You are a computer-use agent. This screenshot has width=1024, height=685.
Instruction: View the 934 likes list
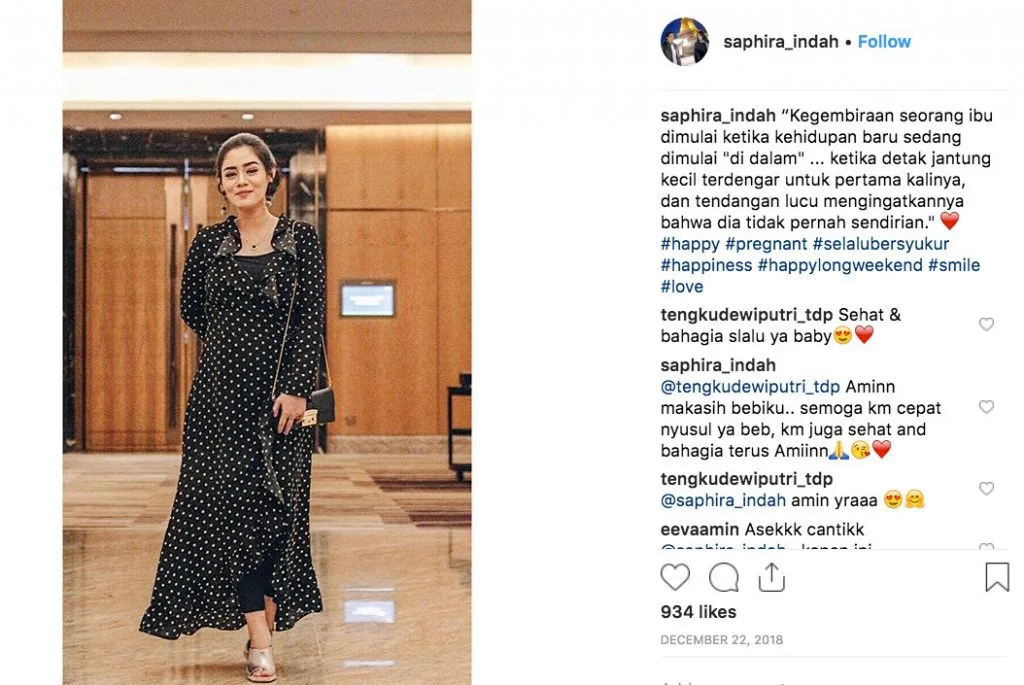click(698, 612)
